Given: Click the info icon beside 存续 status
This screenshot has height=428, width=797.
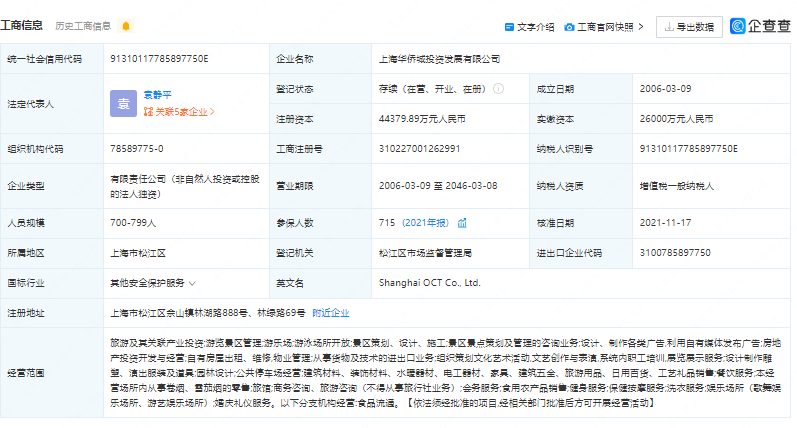Looking at the screenshot, I should 499,89.
